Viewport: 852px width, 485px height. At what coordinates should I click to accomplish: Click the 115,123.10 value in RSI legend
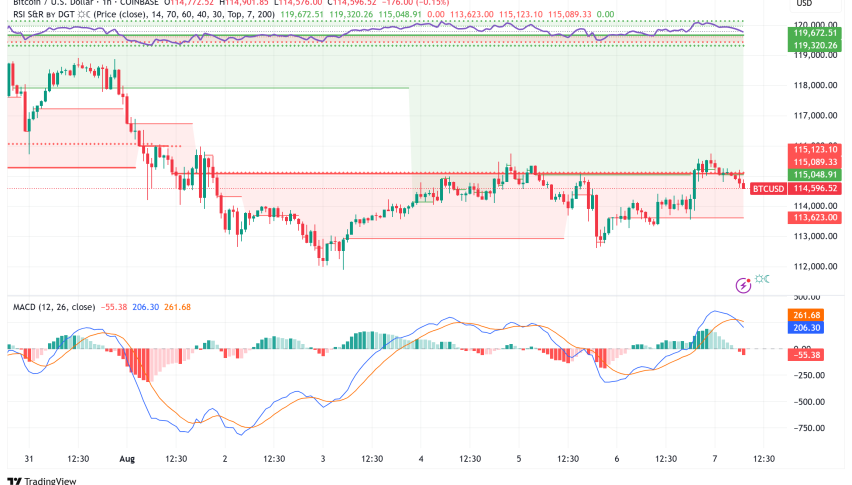(521, 14)
